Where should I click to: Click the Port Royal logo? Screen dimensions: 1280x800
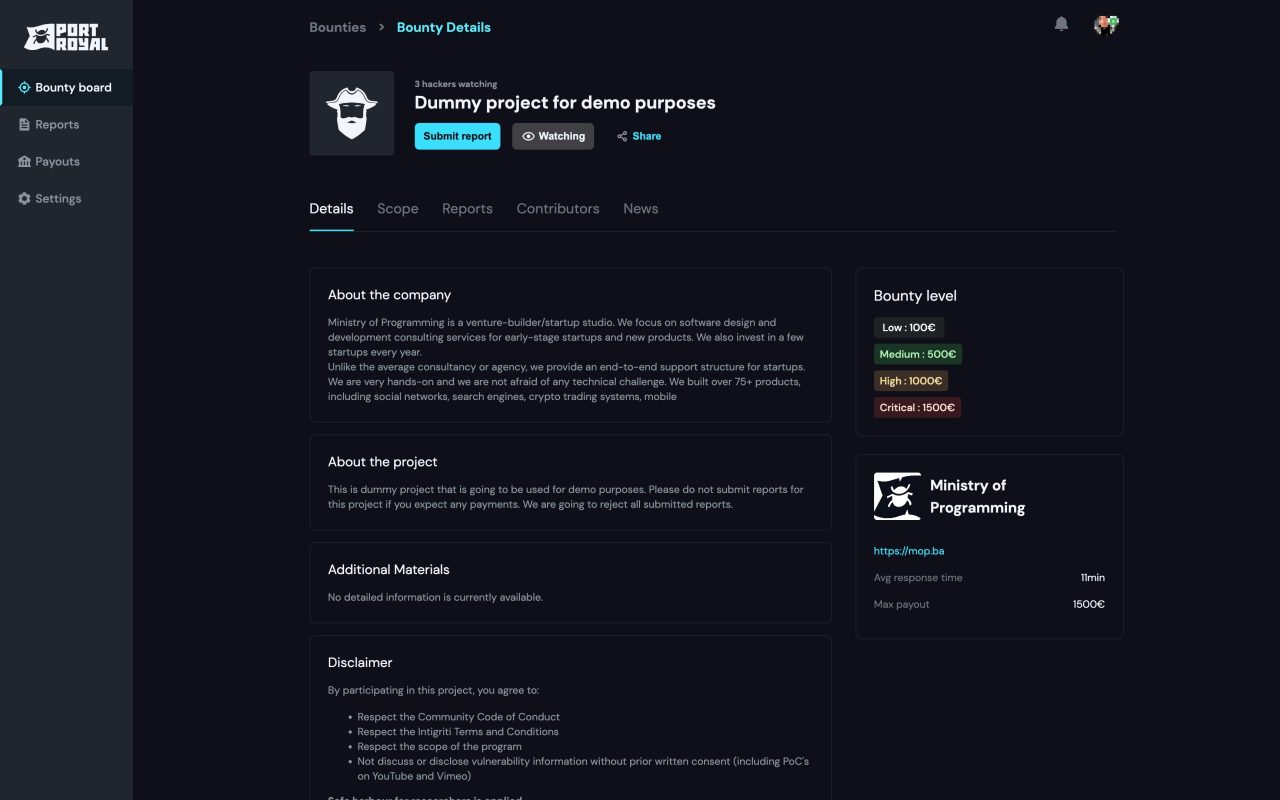(66, 37)
